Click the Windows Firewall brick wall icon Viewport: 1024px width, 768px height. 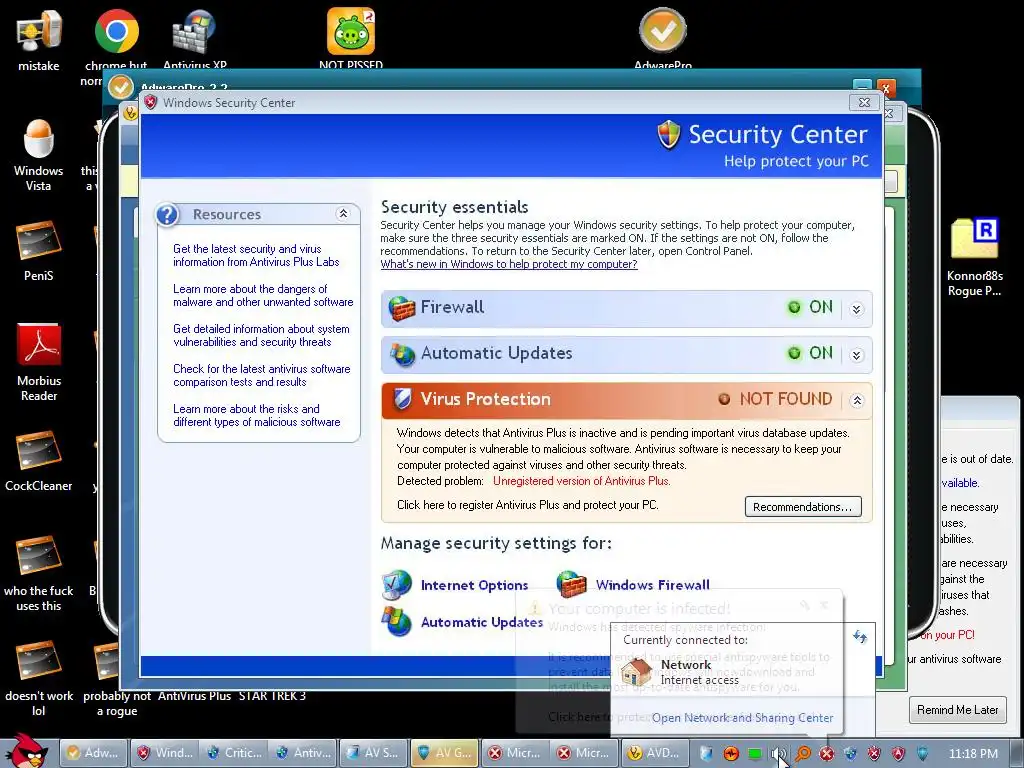point(571,584)
